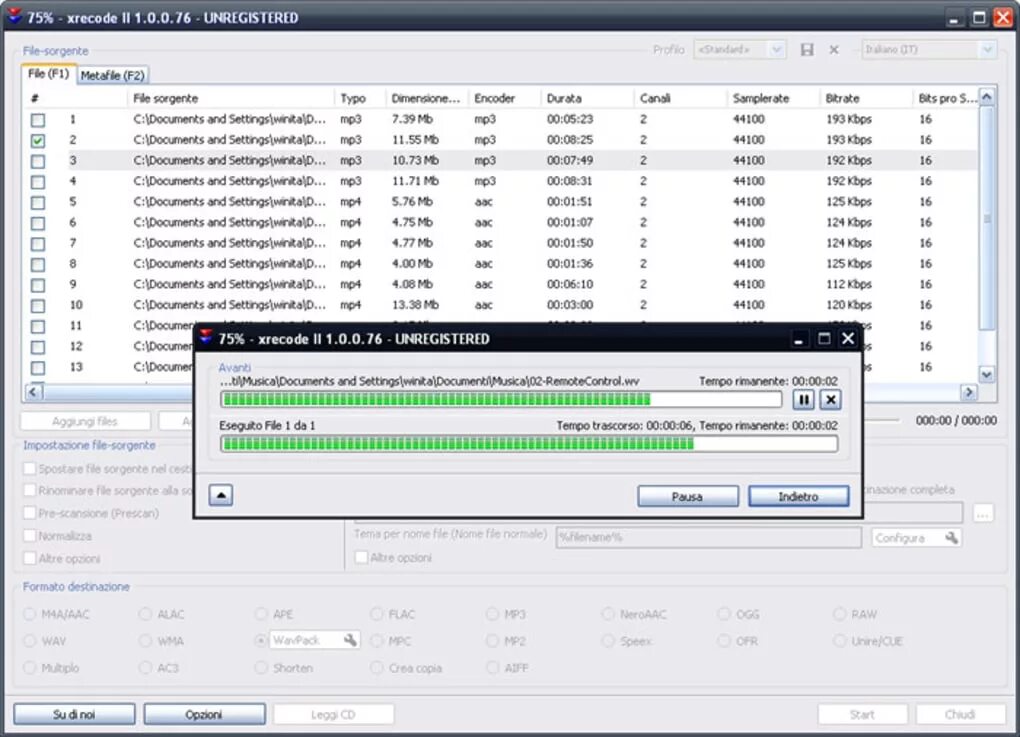Uncheck the box for file row 2
Viewport: 1020px width, 737px height.
pos(38,141)
